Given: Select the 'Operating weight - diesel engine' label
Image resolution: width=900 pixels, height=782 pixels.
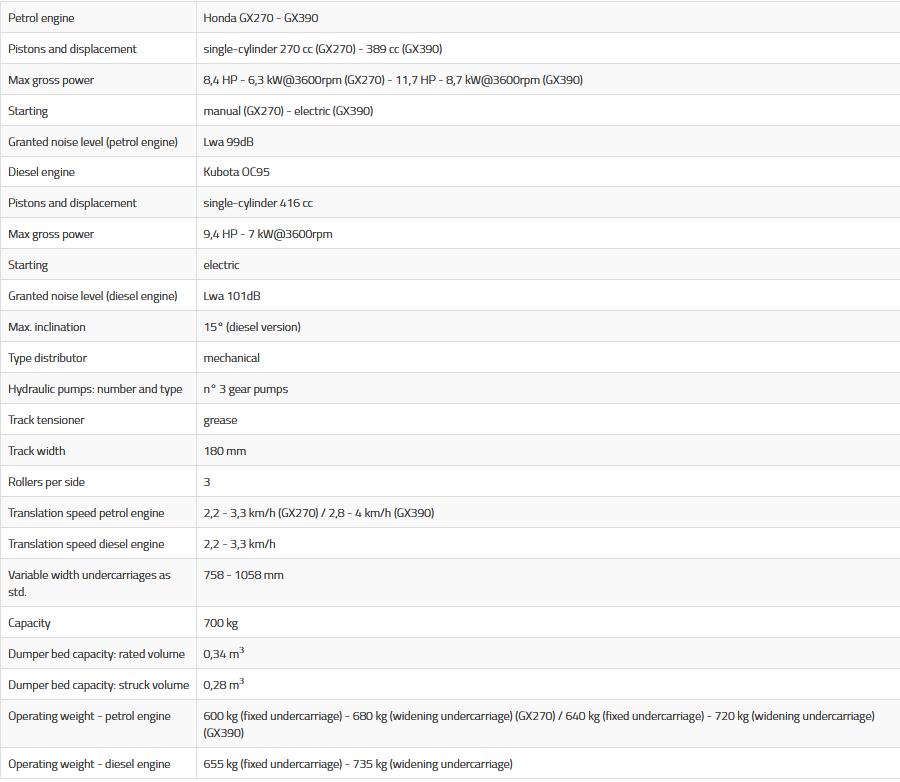Looking at the screenshot, I should click(x=89, y=764).
